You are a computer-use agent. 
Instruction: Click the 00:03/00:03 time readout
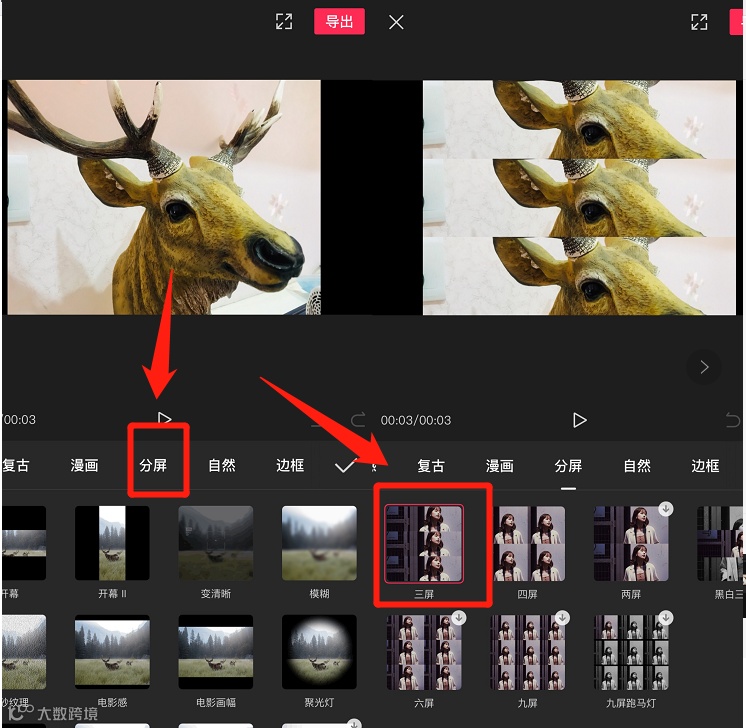416,420
